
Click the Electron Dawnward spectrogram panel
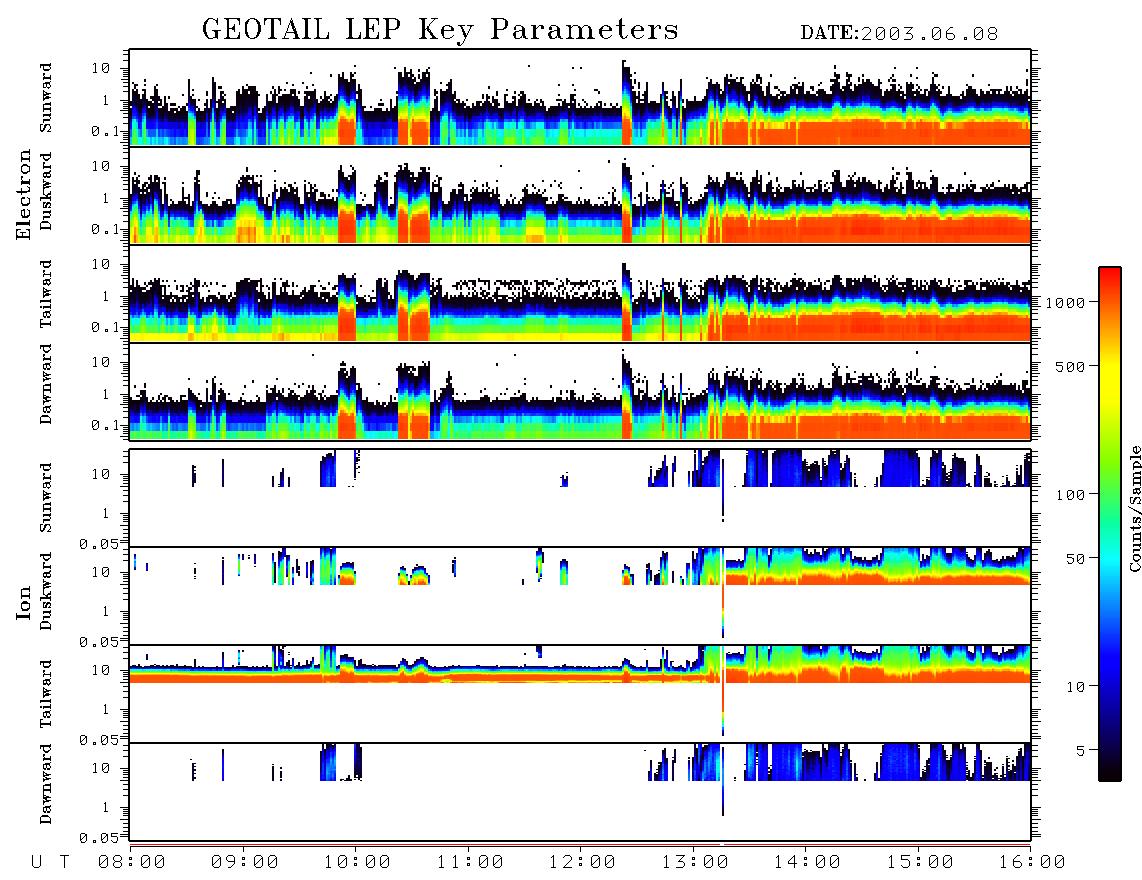click(x=580, y=392)
